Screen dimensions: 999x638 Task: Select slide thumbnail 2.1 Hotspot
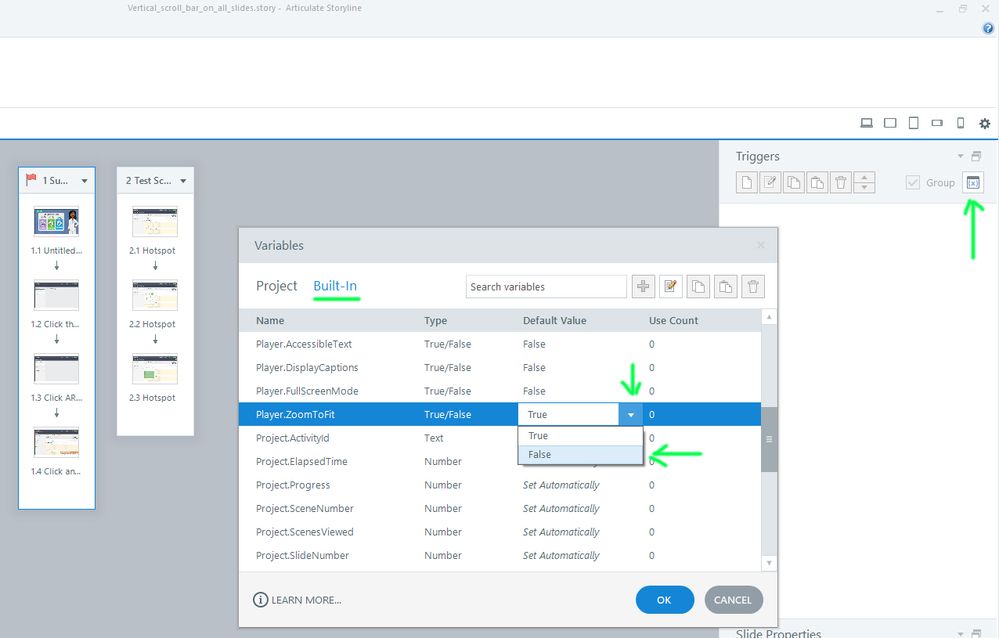(155, 222)
